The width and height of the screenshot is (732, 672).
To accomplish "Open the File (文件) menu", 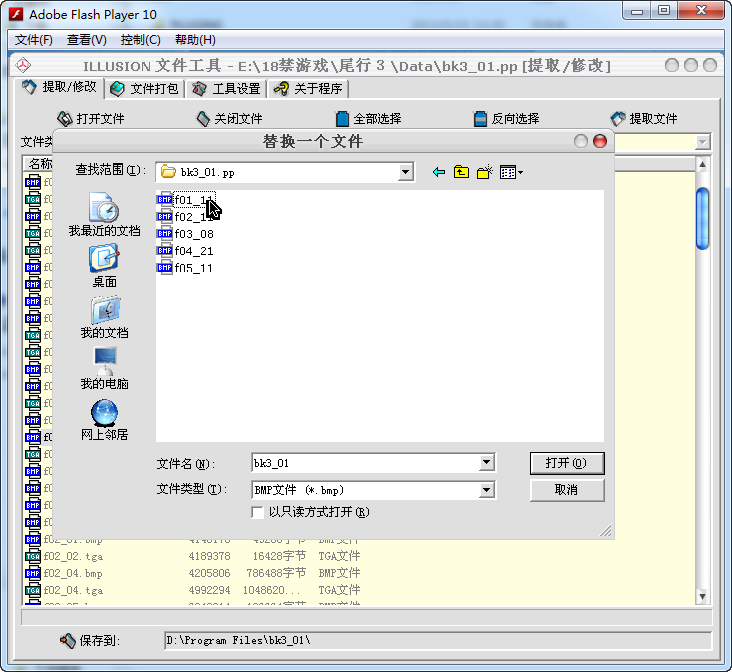I will click(x=34, y=40).
